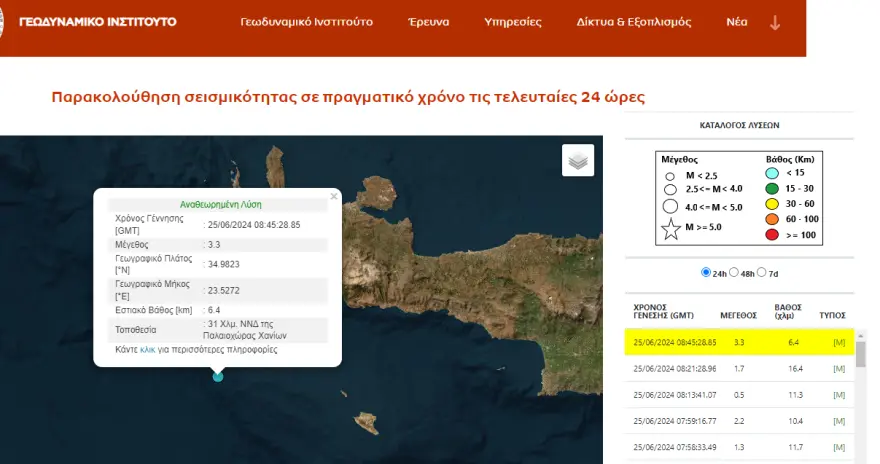Image resolution: width=880 pixels, height=464 pixels.
Task: Click the cyan earthquake marker on map
Action: 218,376
